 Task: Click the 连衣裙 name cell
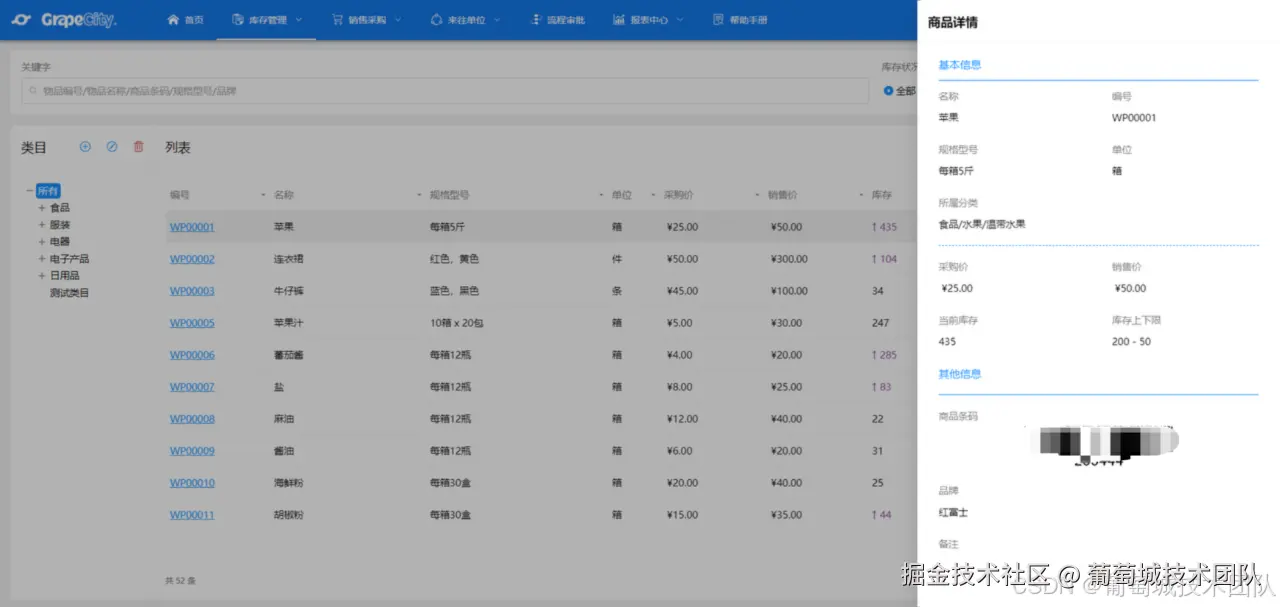(288, 259)
